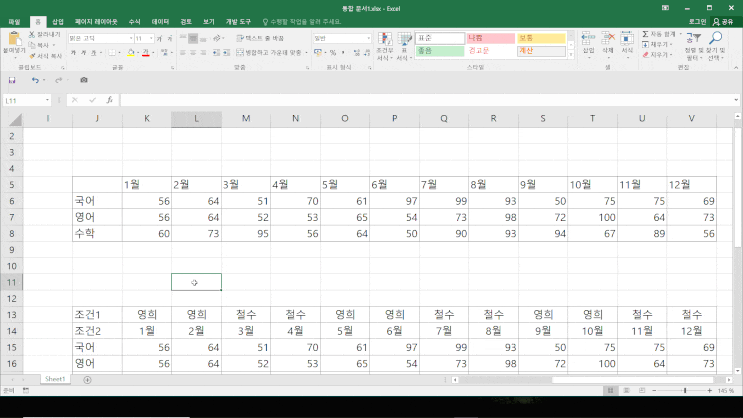The width and height of the screenshot is (743, 418).
Task: Increase font size with the larger 가 icon
Action: [x=159, y=38]
